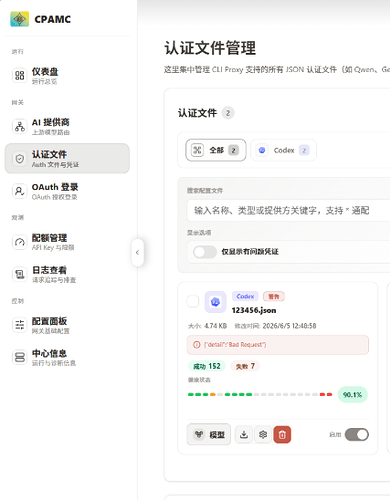Delete 123456.json with the red trash button
The height and width of the screenshot is (500, 390).
(282, 434)
